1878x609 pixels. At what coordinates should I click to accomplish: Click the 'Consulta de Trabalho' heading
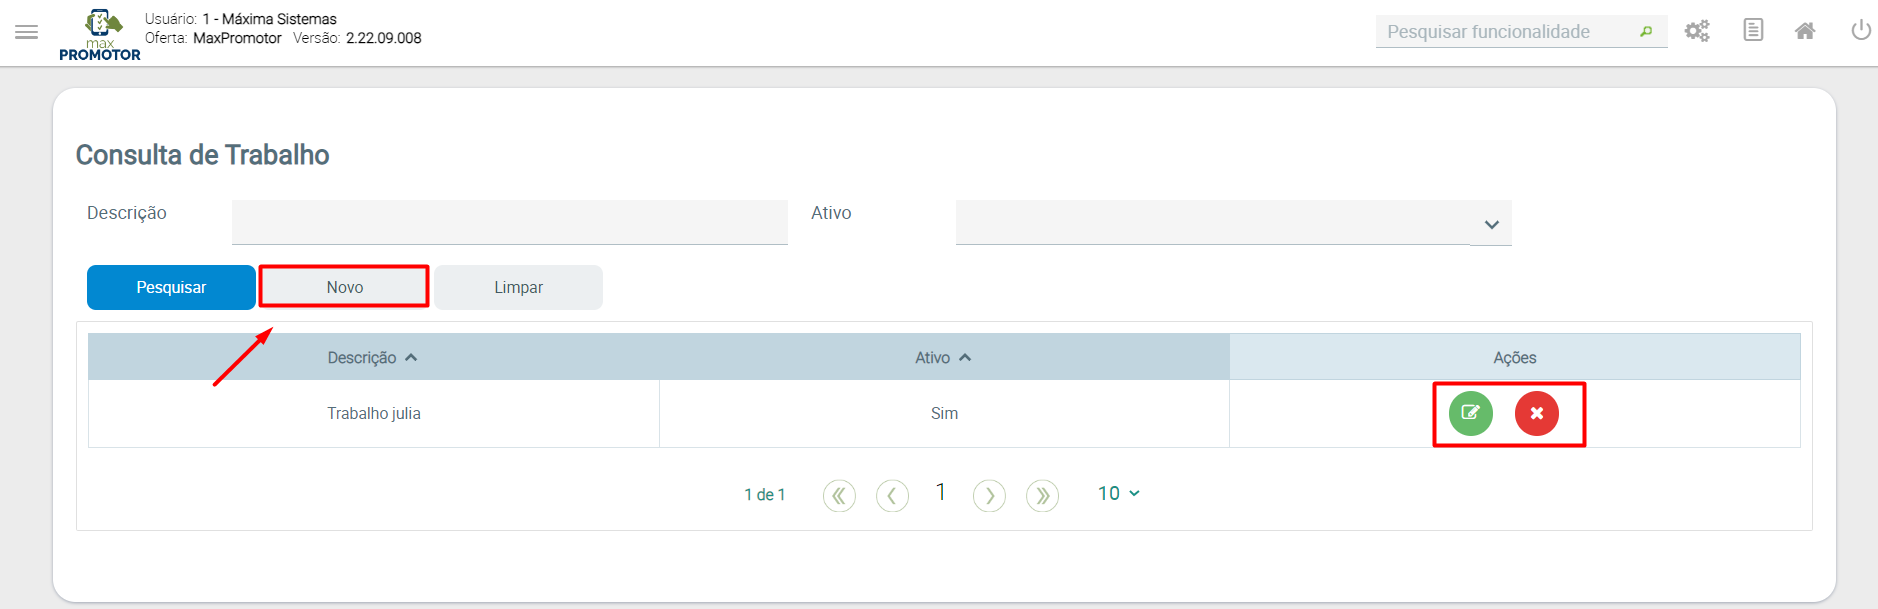pos(203,155)
